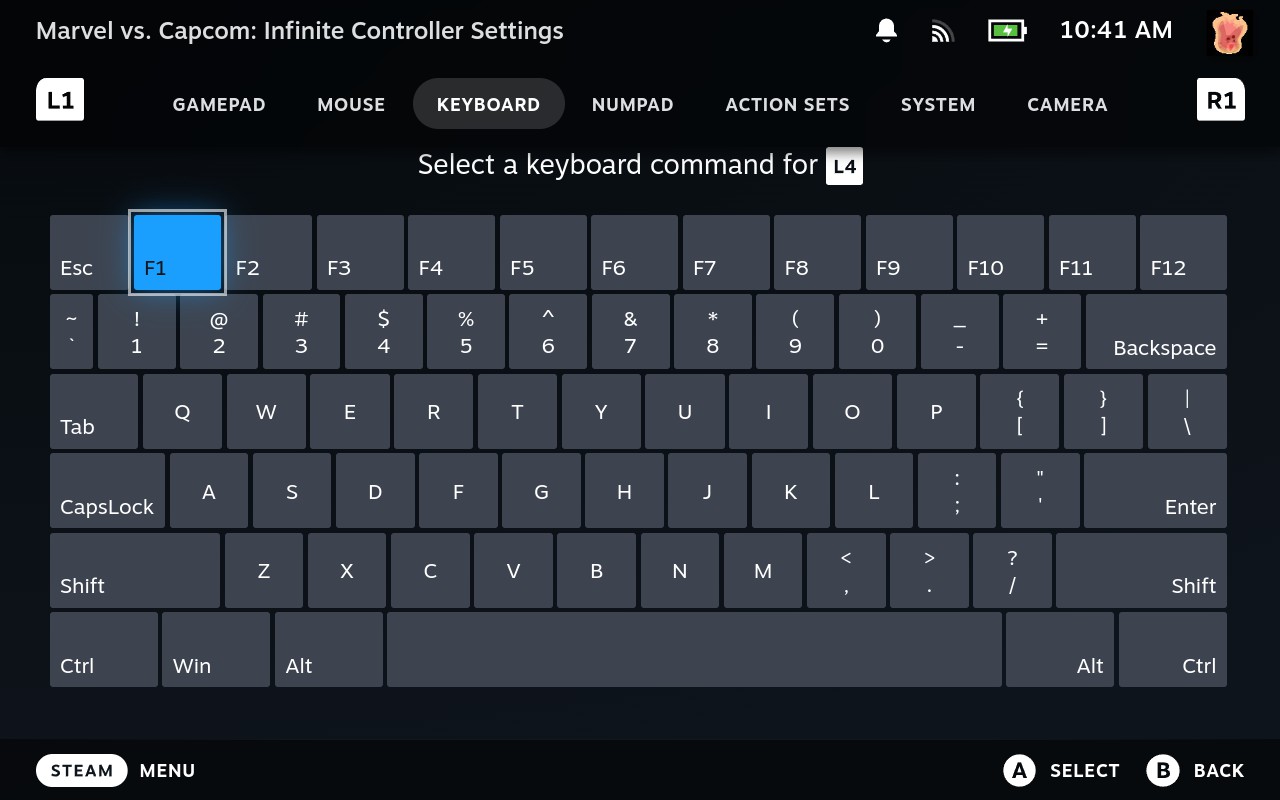Pick the L key
1280x800 pixels.
click(x=873, y=491)
